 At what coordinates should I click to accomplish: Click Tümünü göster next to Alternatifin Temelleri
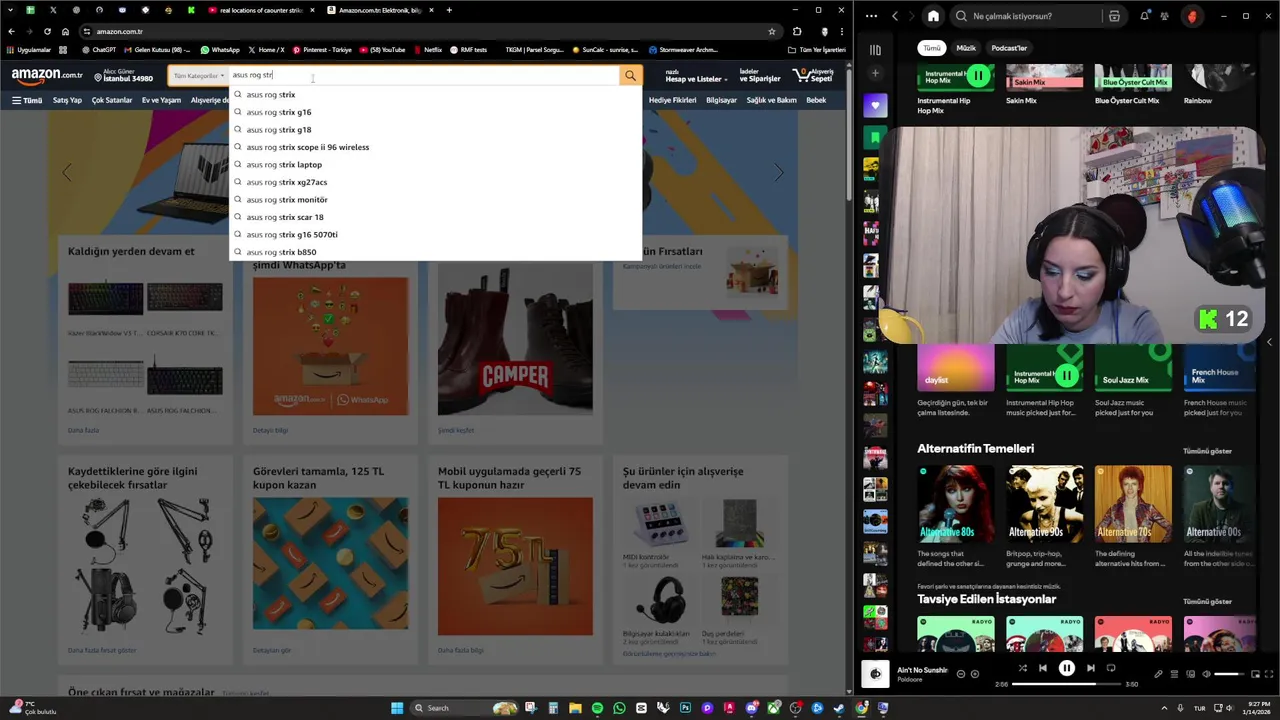[x=1207, y=451]
